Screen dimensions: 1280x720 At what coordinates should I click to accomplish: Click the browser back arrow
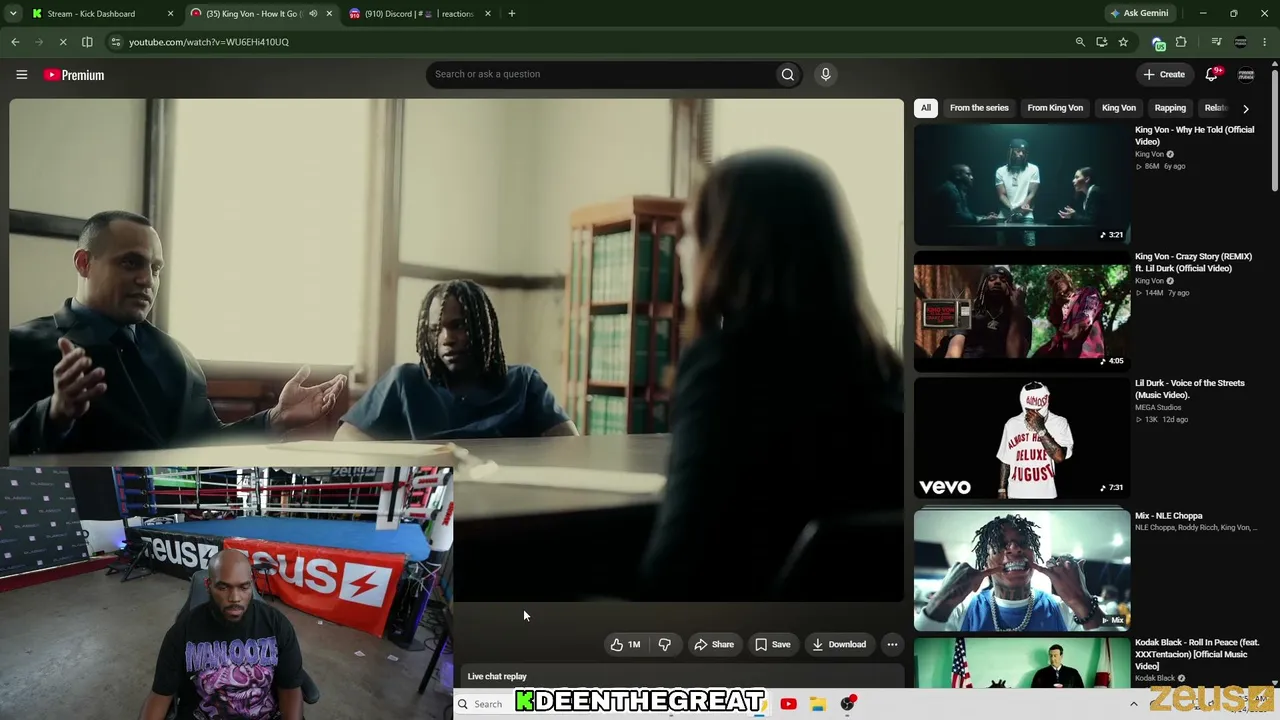click(15, 42)
